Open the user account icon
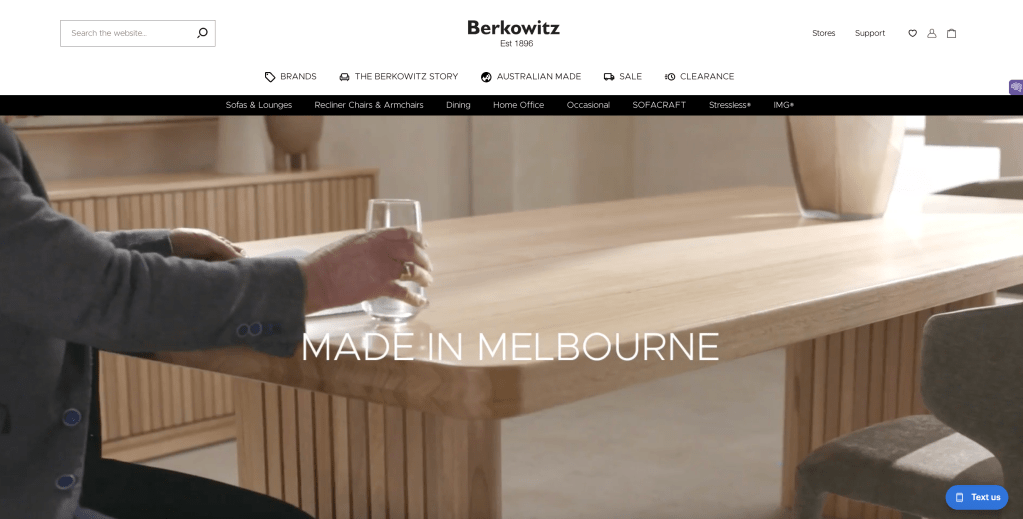 coord(932,33)
